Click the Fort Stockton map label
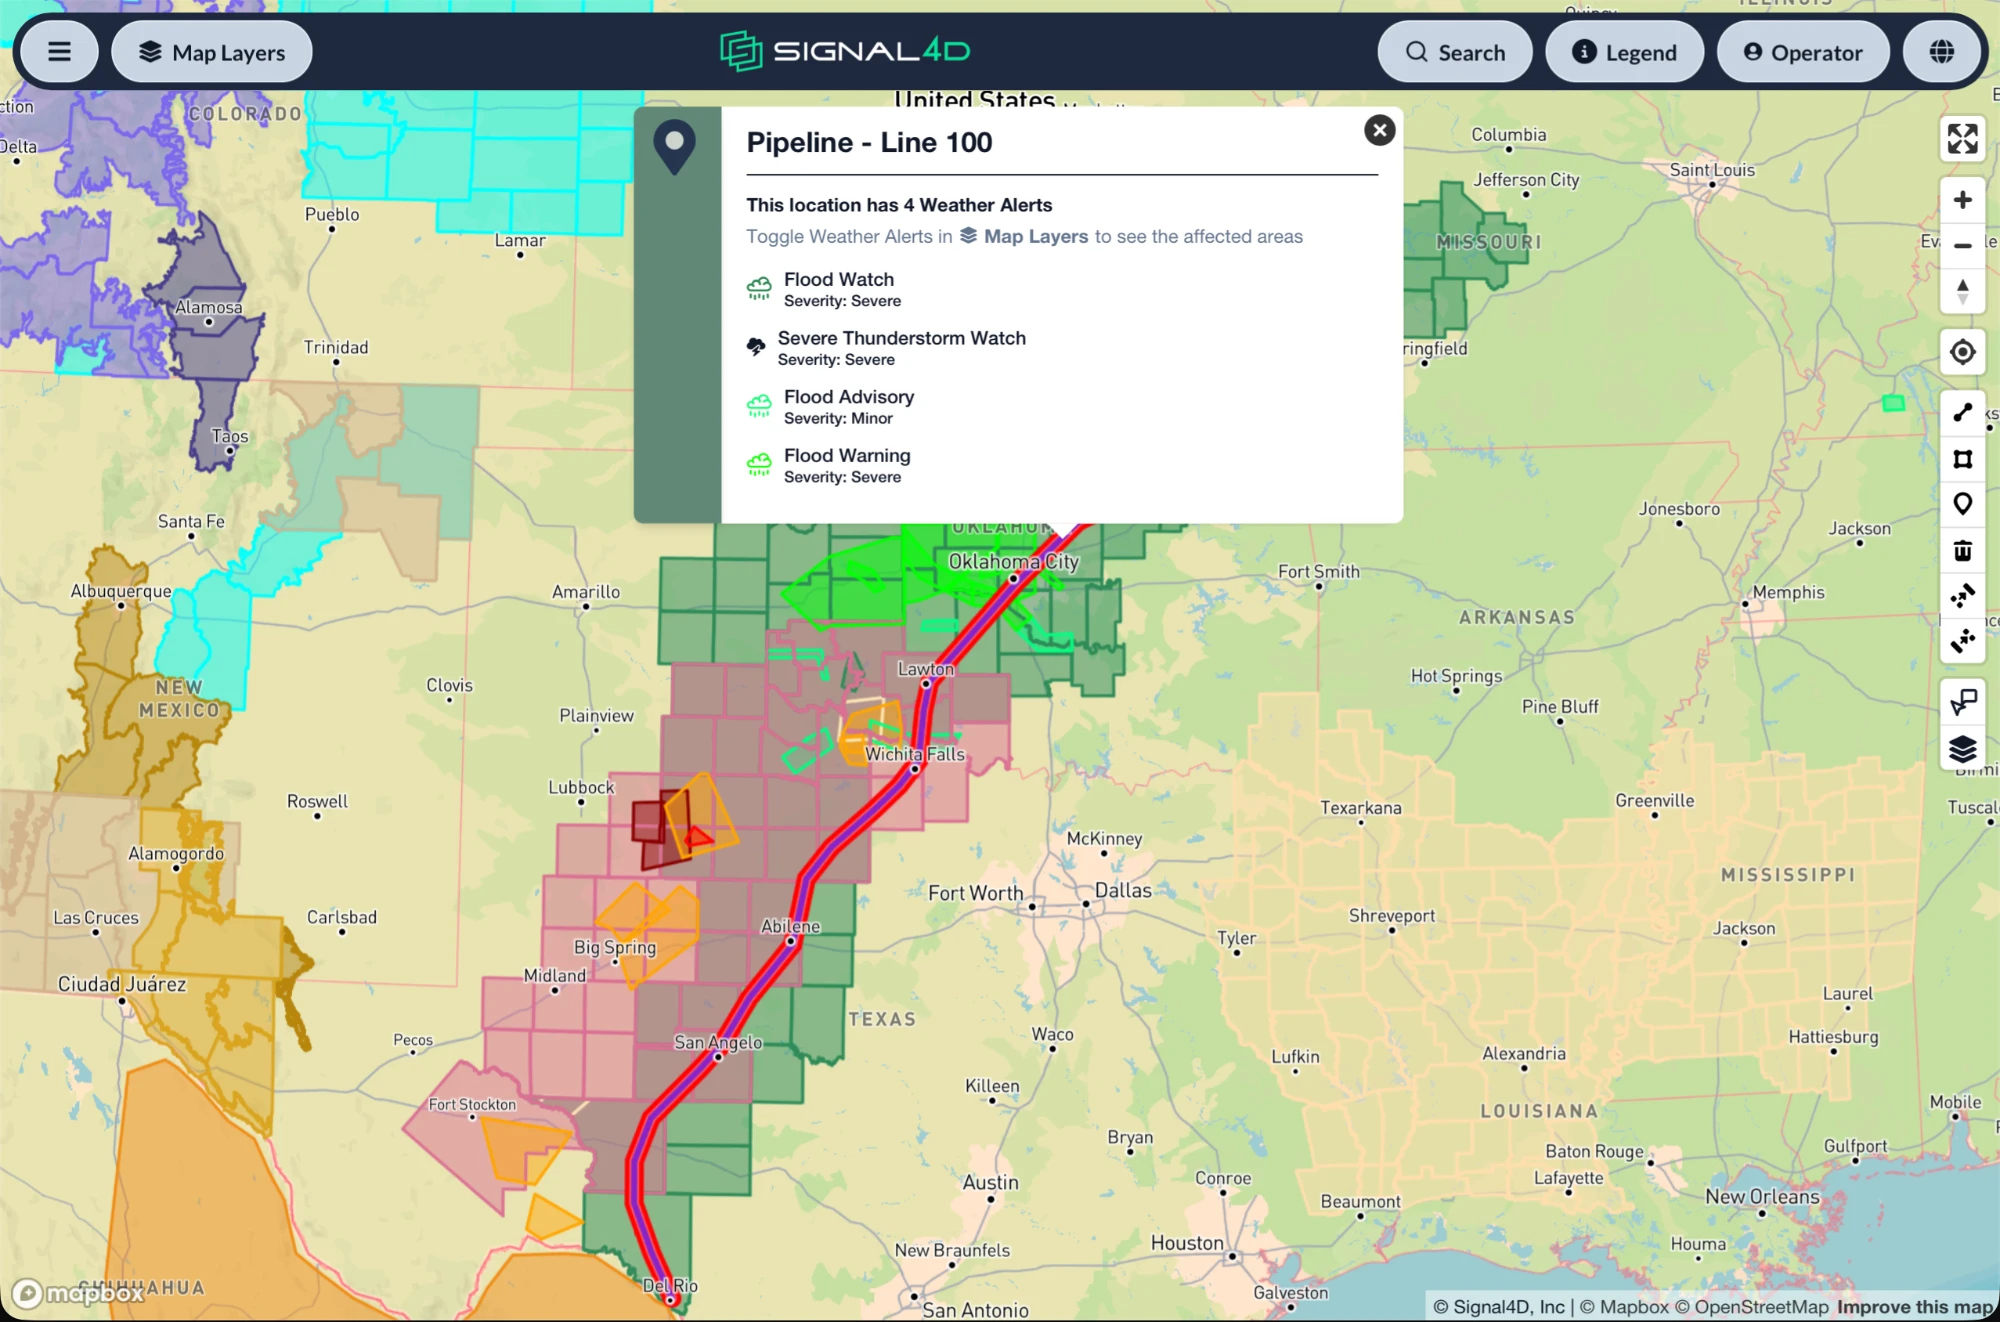Image resolution: width=2000 pixels, height=1322 pixels. pyautogui.click(x=472, y=1104)
